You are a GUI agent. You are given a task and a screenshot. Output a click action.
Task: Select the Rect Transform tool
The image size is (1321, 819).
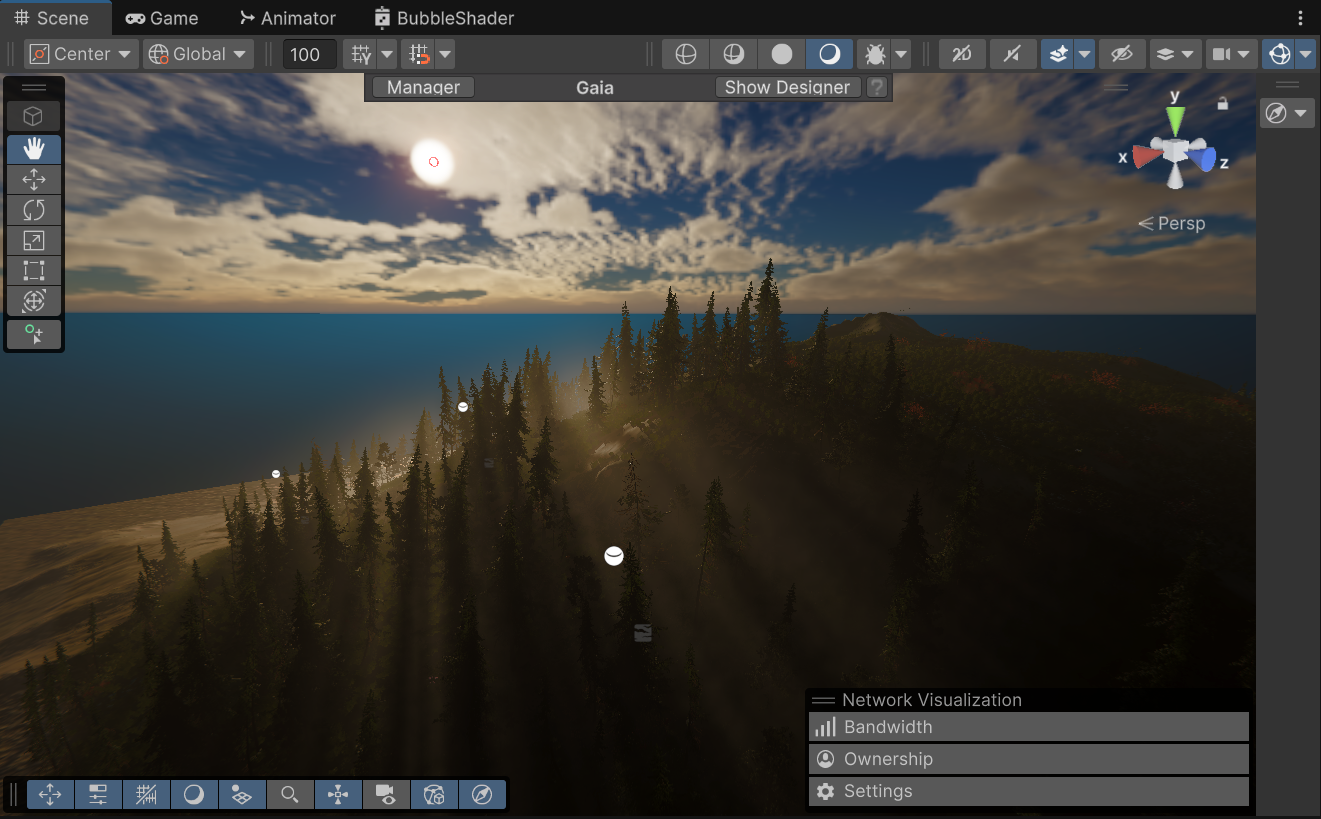[x=33, y=270]
